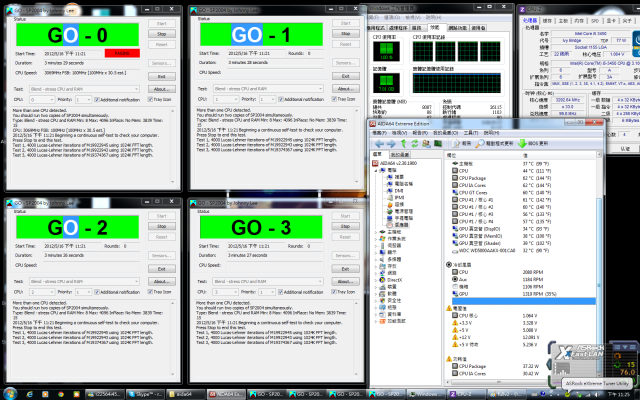Click the two-people icon in AIDA64 toolbar
640x400 pixels.
pyautogui.click(x=426, y=144)
